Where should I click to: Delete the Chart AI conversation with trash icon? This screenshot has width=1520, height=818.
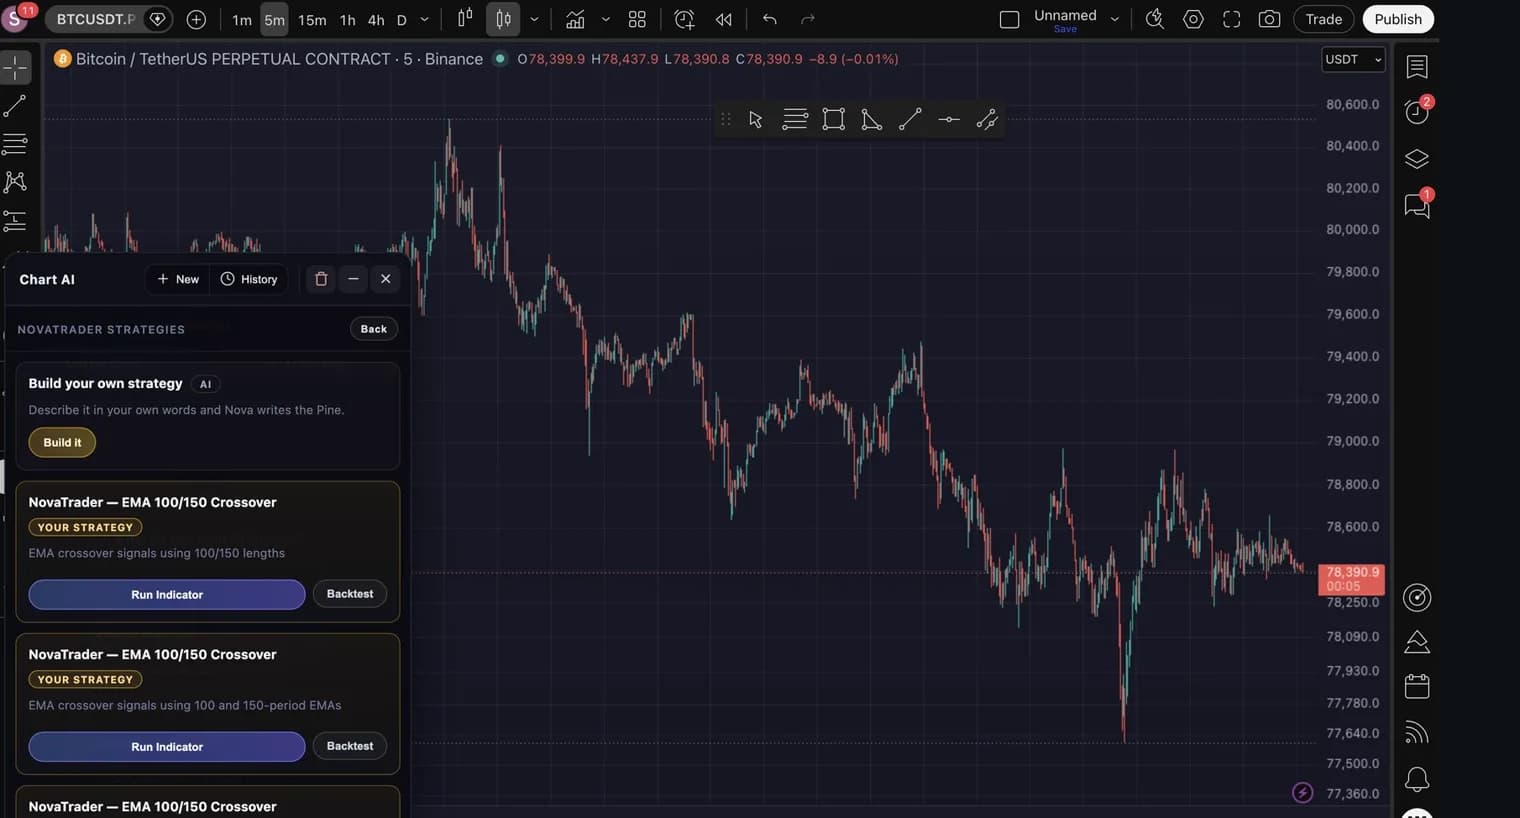pyautogui.click(x=321, y=279)
